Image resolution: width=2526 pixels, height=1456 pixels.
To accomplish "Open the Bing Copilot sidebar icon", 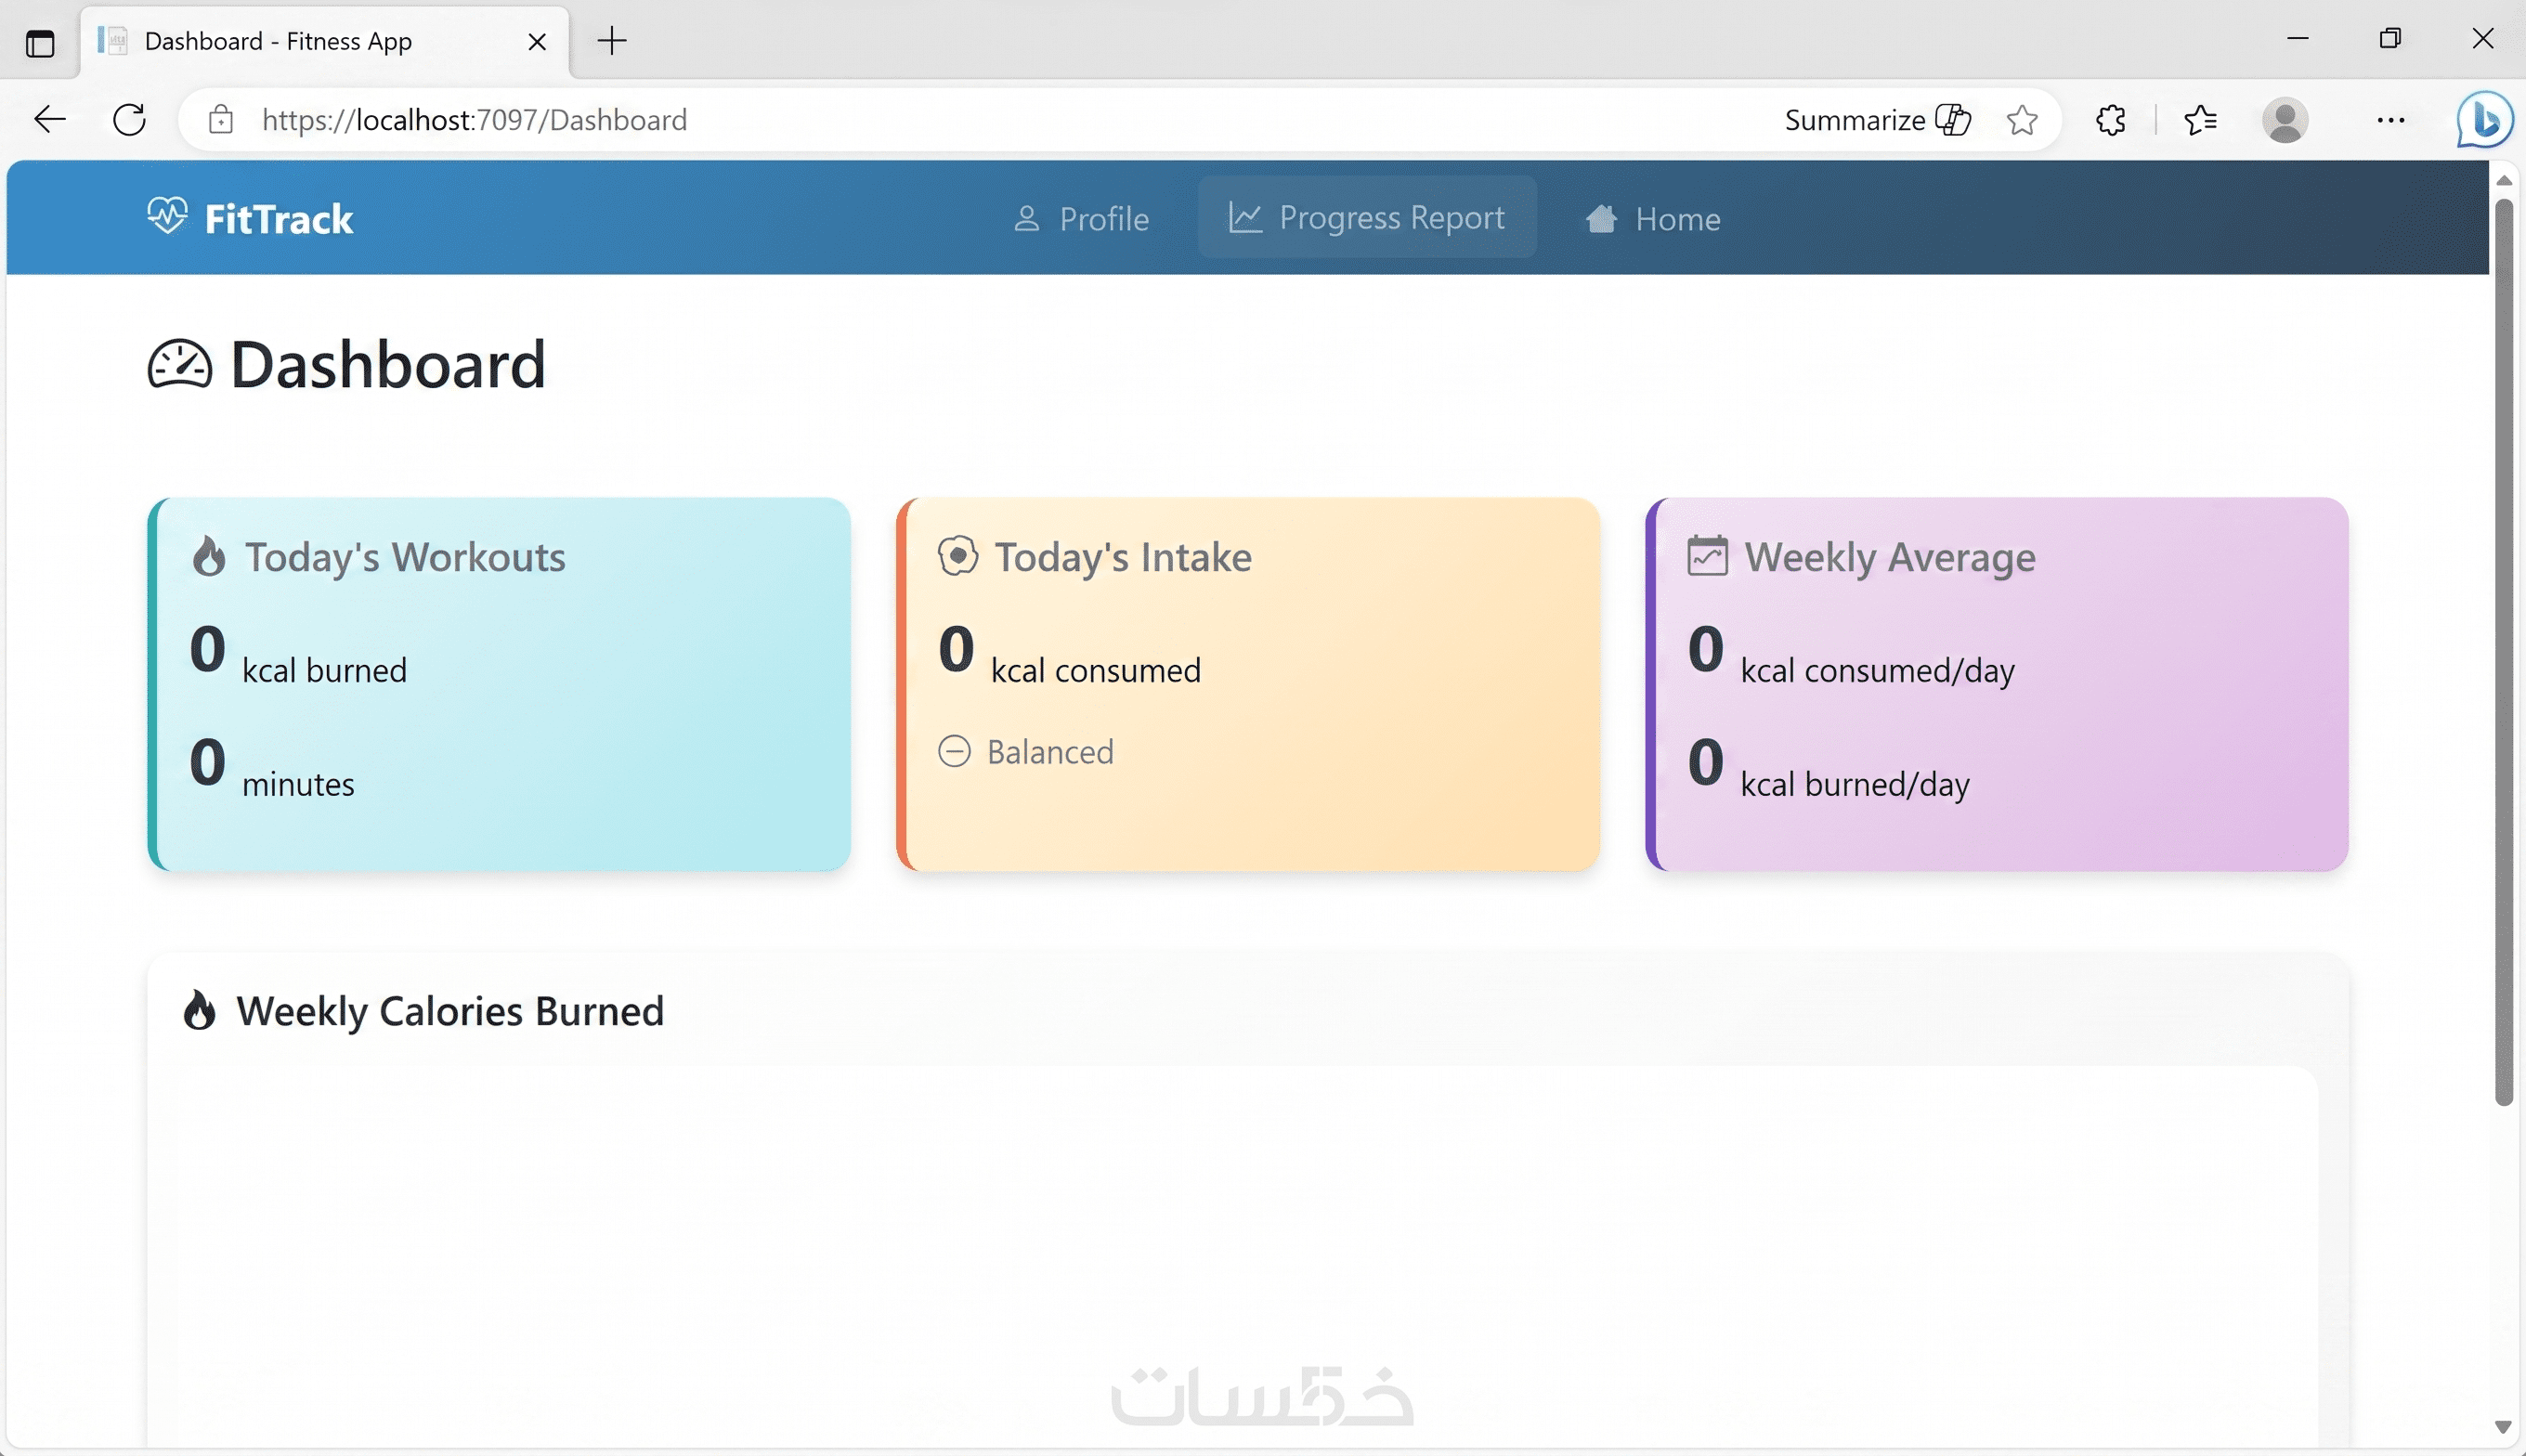I will point(2485,120).
